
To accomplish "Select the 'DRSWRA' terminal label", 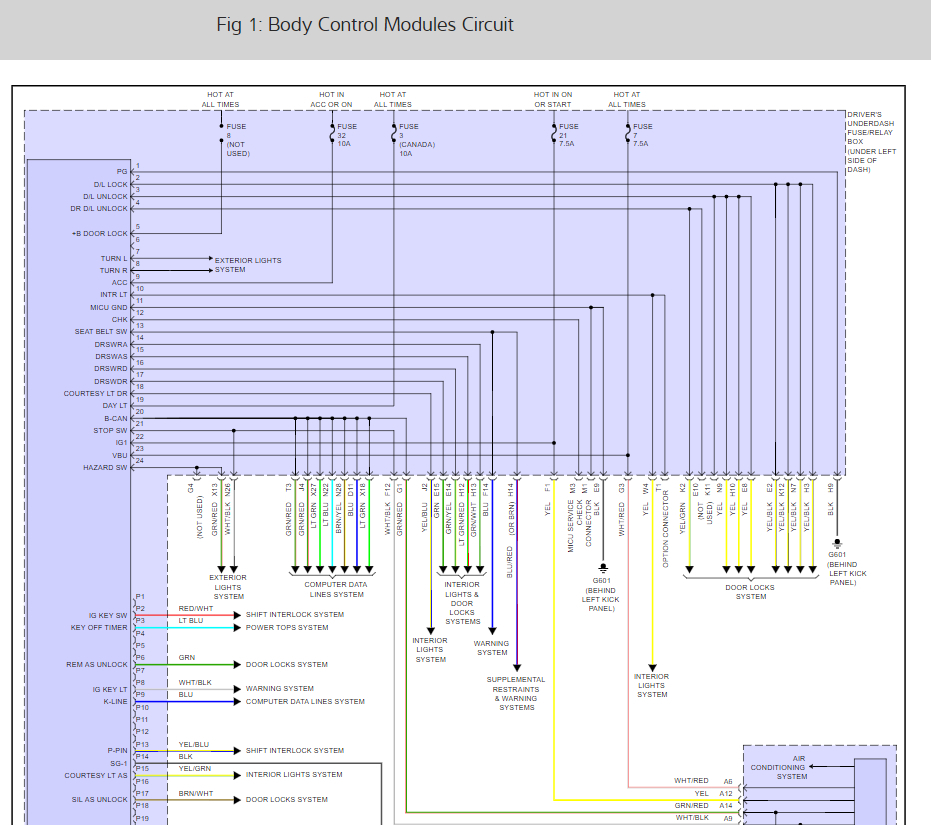I will click(111, 344).
